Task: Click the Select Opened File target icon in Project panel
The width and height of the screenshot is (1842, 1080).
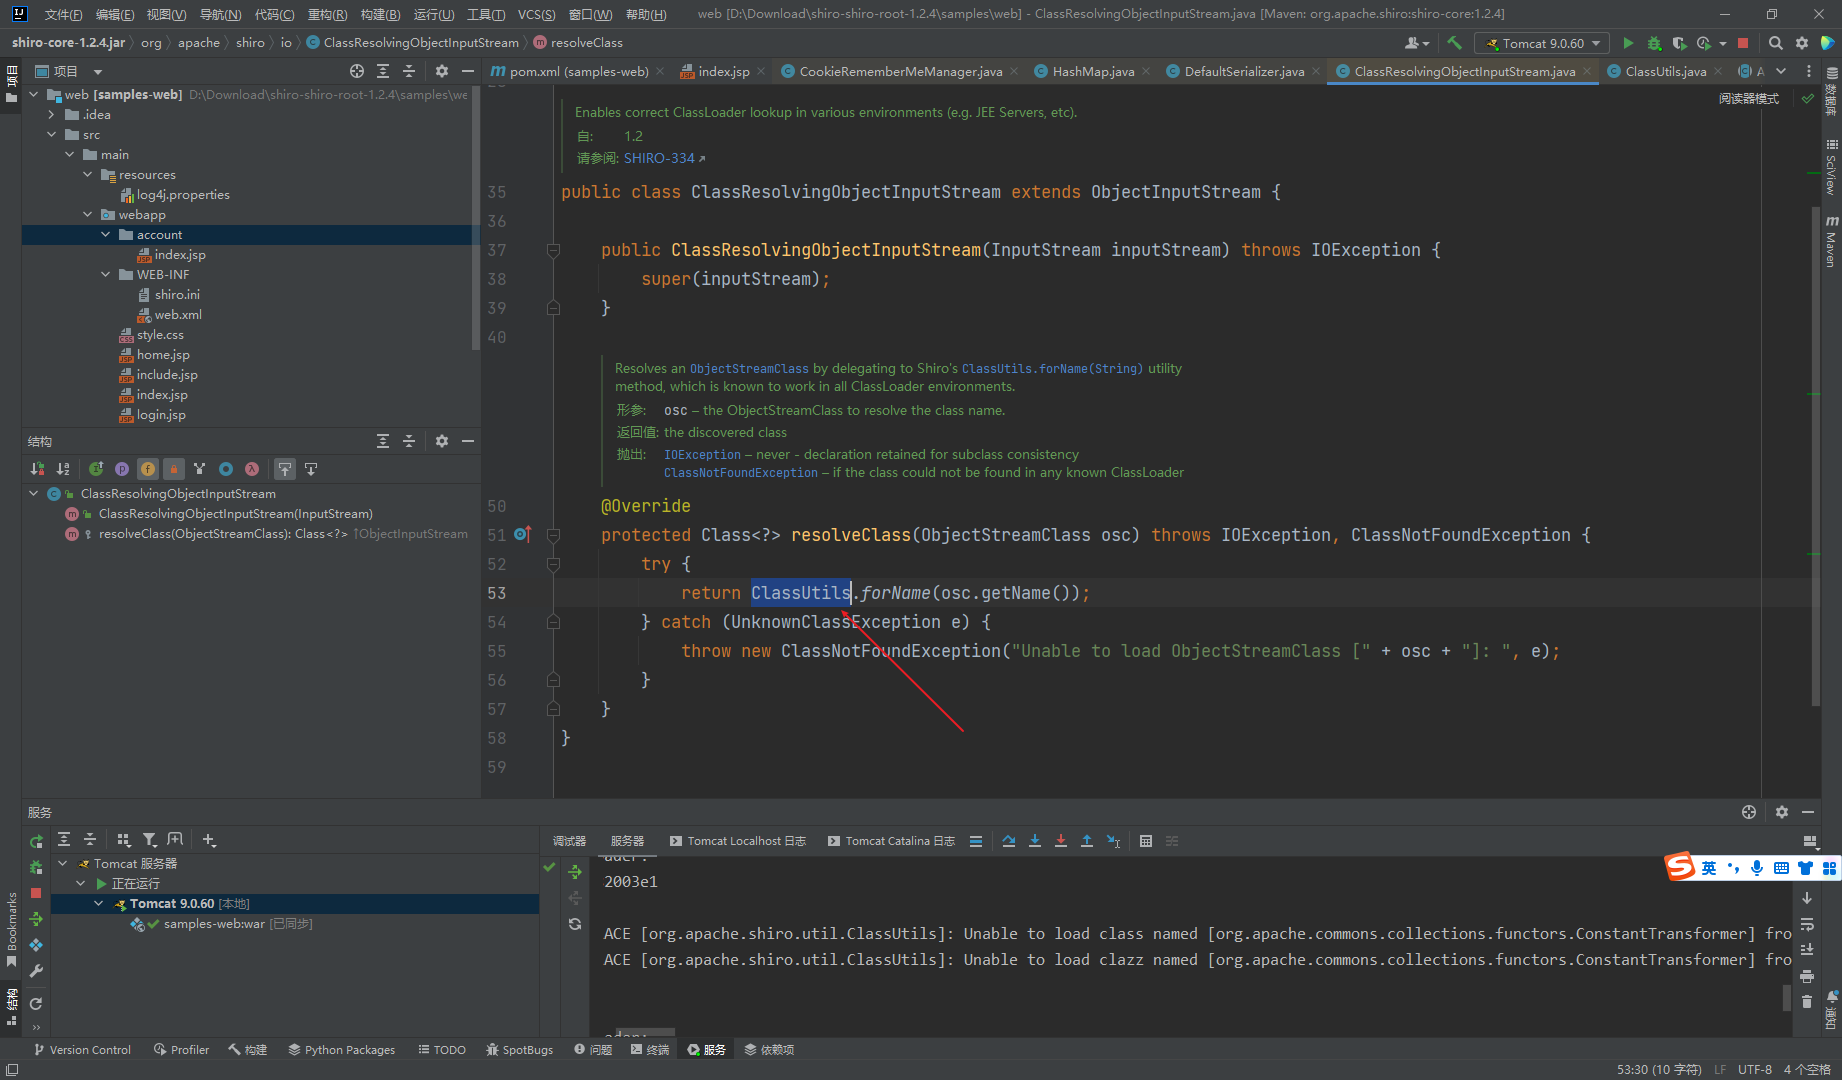Action: tap(357, 71)
